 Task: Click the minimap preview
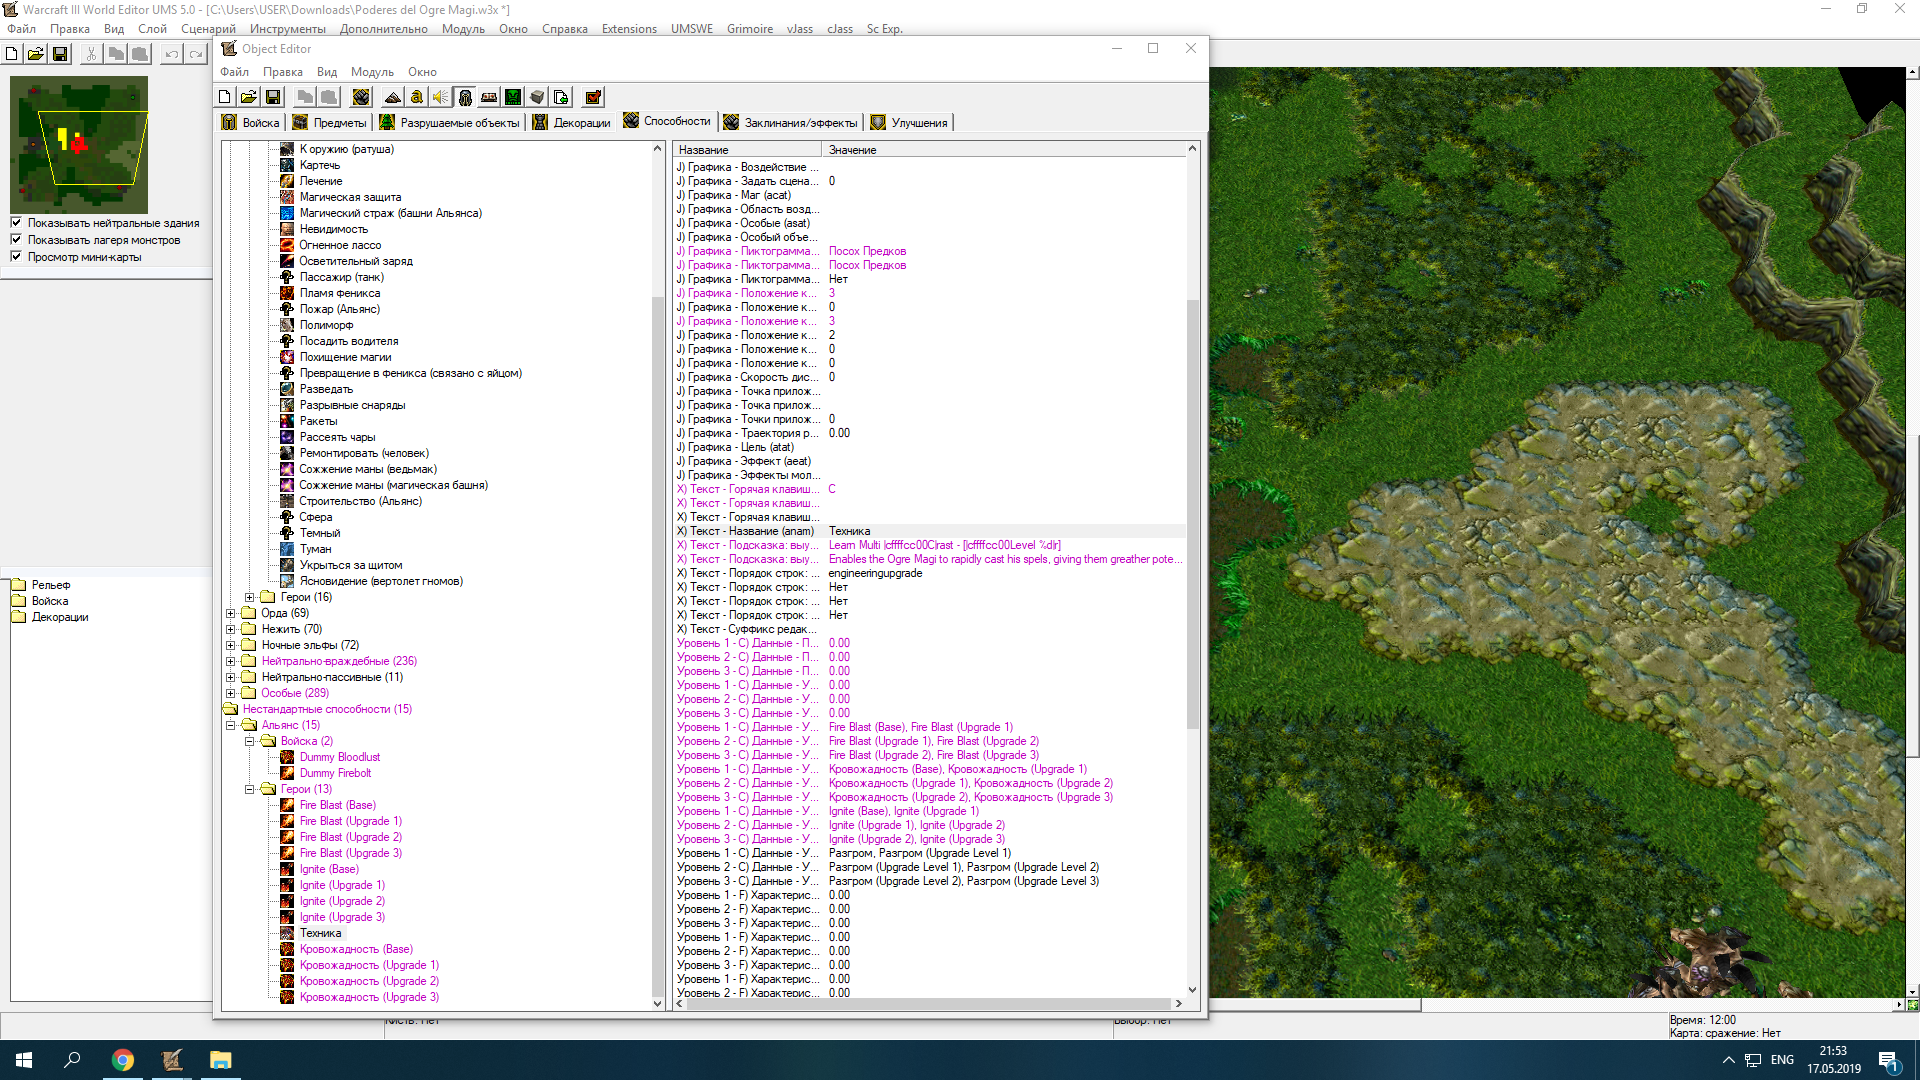coord(79,144)
